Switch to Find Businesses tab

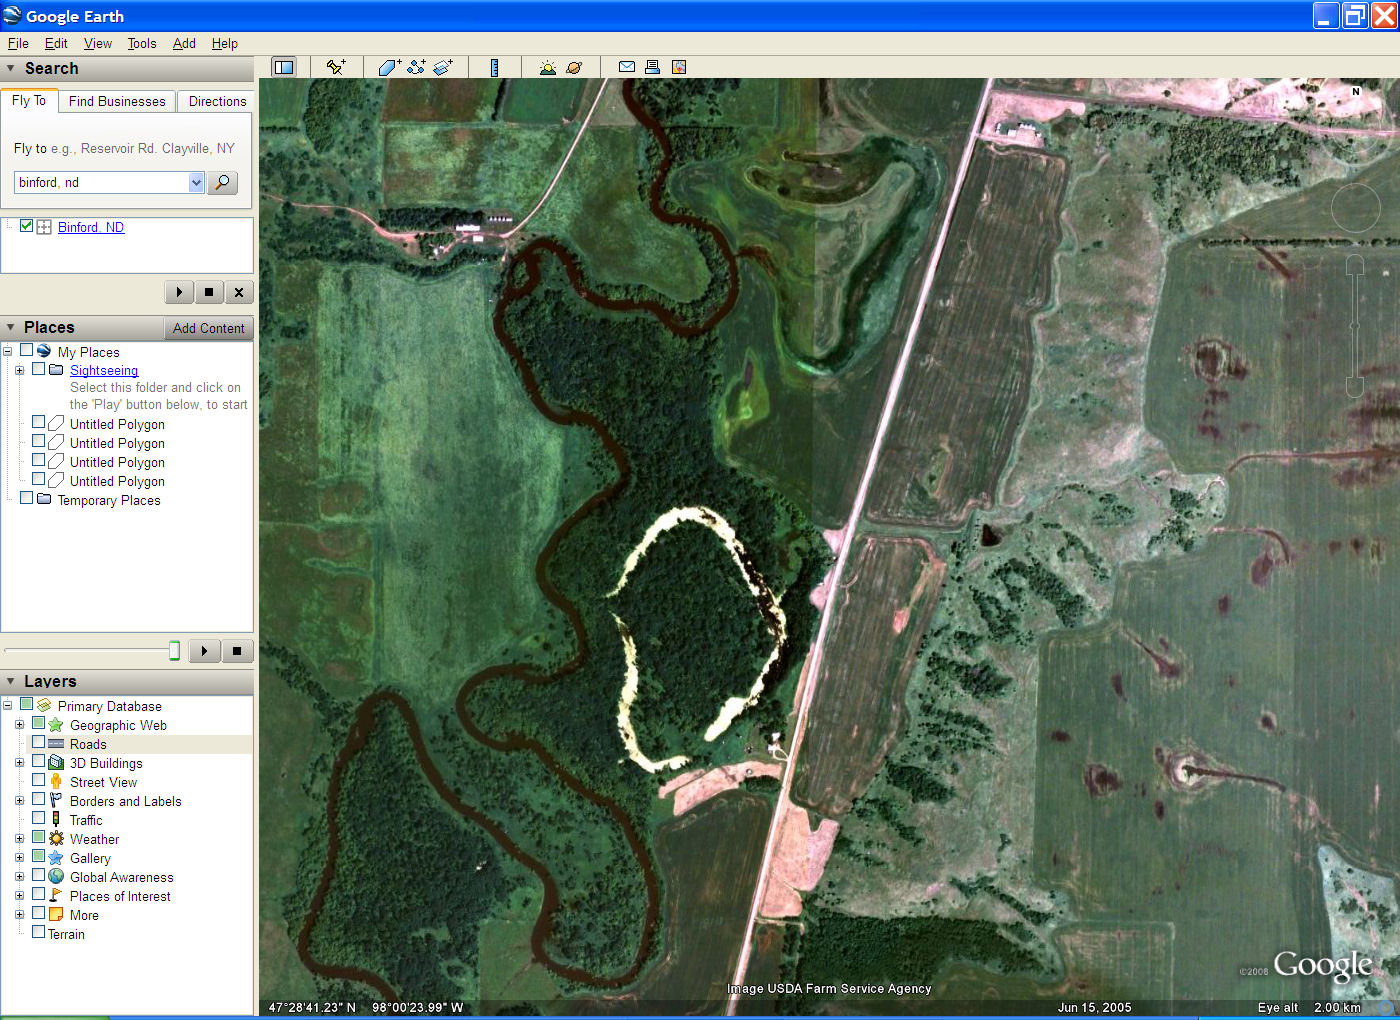pos(117,101)
